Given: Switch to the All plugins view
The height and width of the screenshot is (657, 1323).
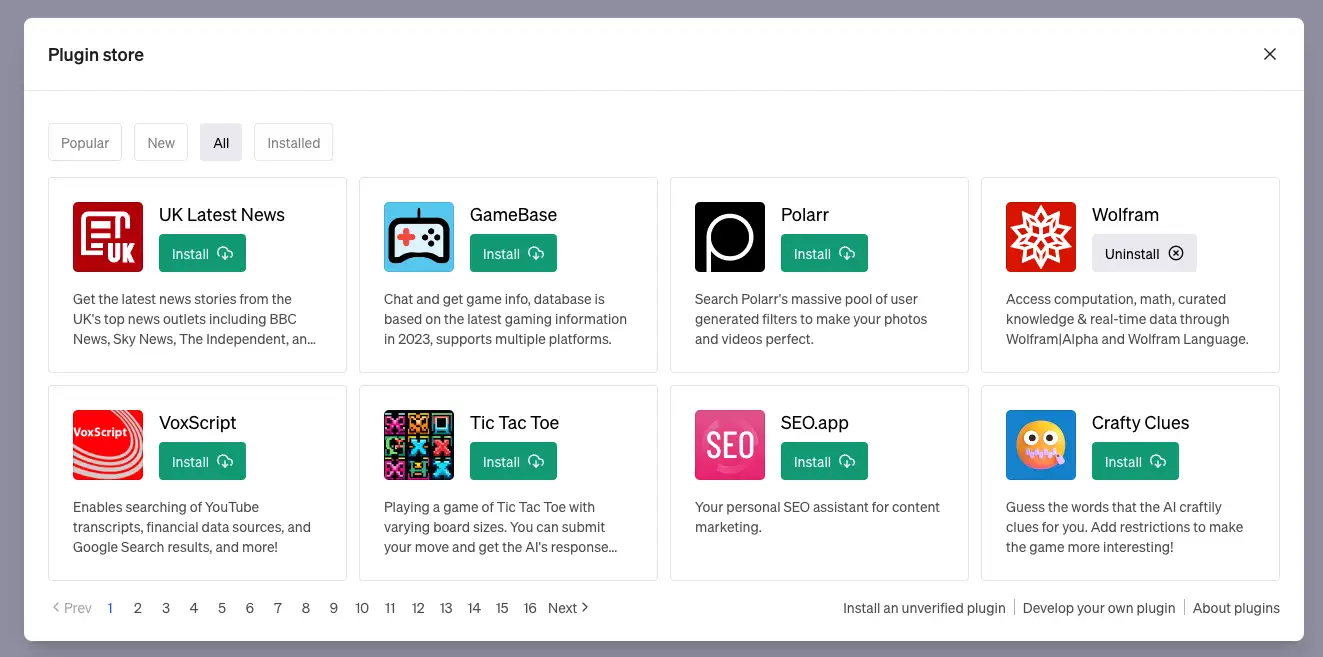Looking at the screenshot, I should coord(220,142).
